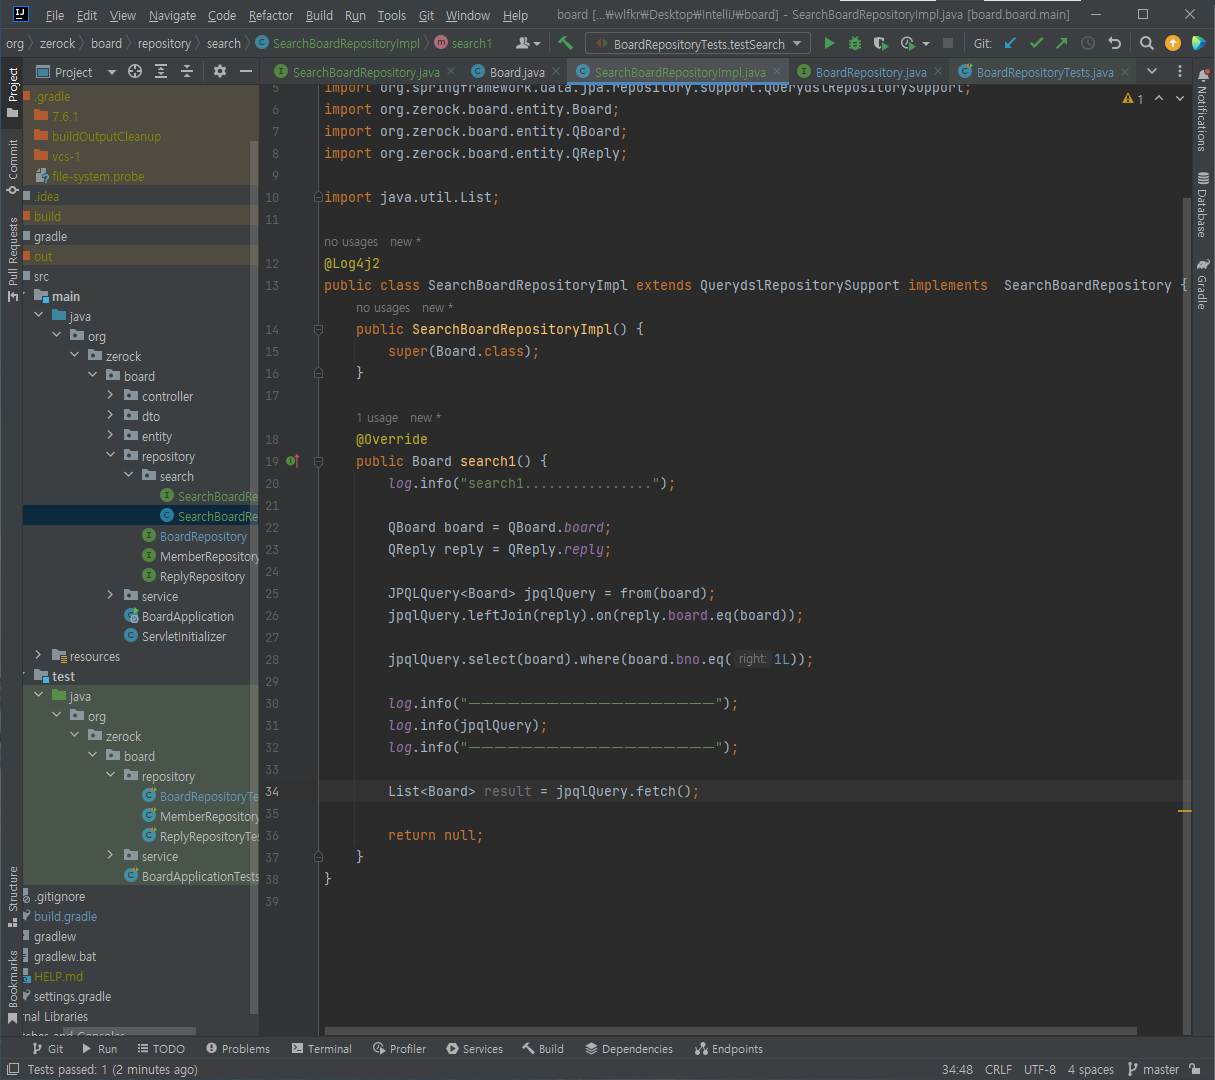1215x1080 pixels.
Task: Expand the dto folder
Action: (x=110, y=416)
